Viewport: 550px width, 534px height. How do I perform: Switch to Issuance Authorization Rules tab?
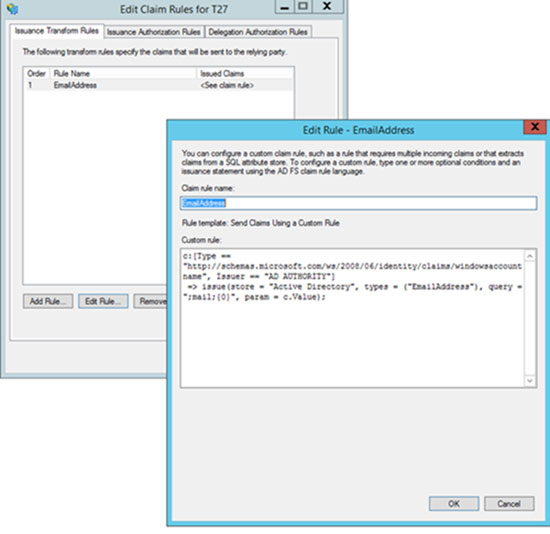(154, 32)
